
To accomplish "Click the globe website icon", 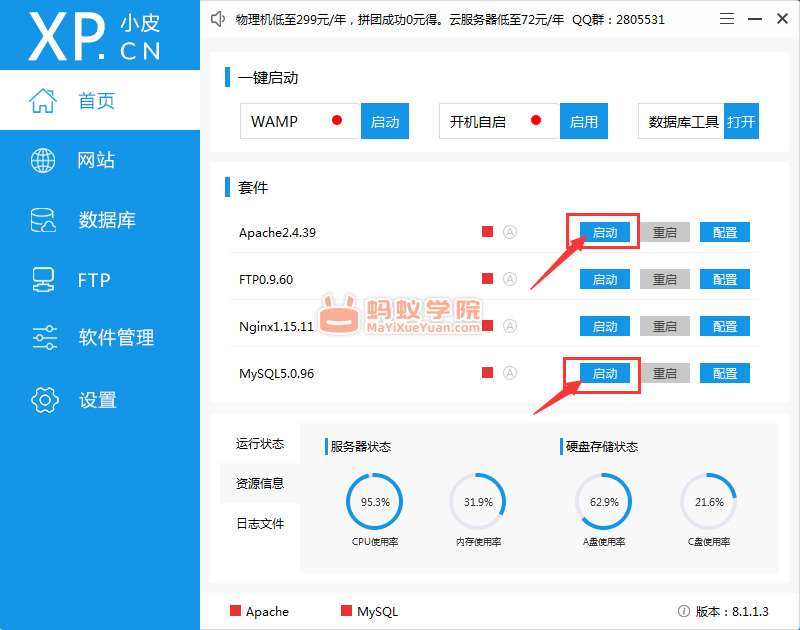I will pos(43,160).
